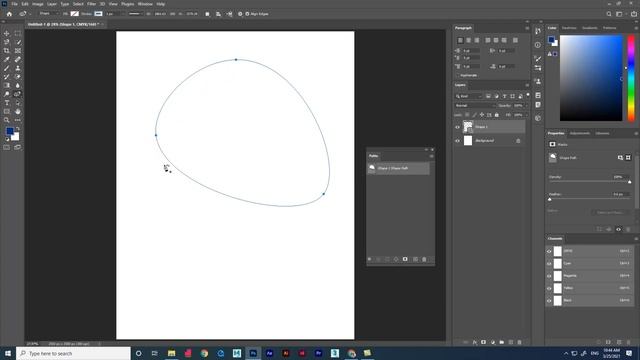Screen dimensions: 640x360
Task: Add layer style fx at Layers bottom
Action: pyautogui.click(x=475, y=342)
